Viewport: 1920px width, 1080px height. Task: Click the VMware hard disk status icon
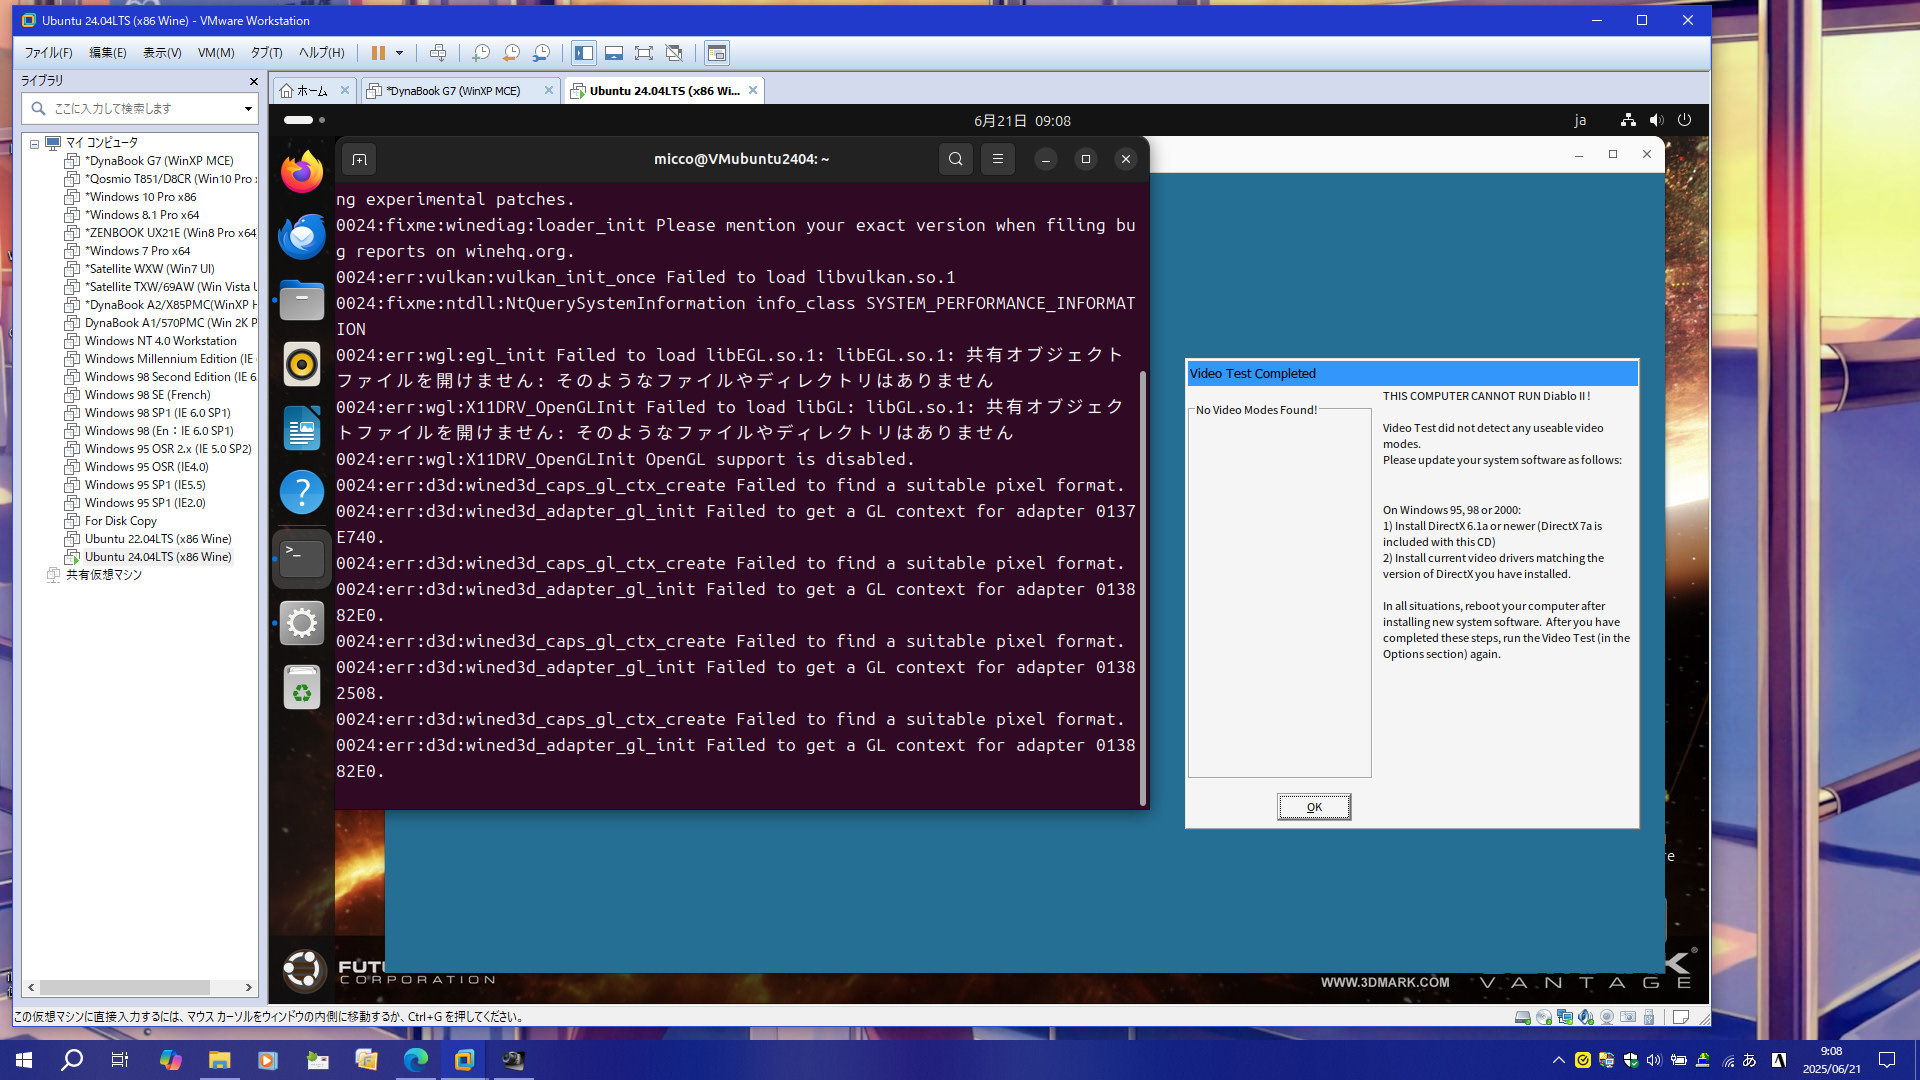[1522, 1017]
